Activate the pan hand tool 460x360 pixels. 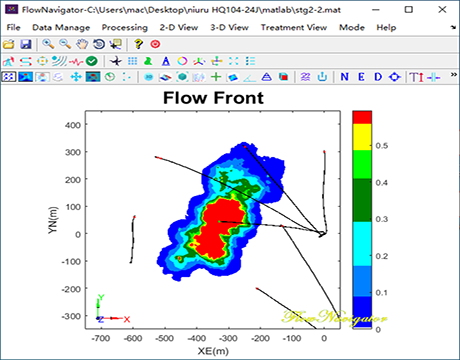(82, 44)
